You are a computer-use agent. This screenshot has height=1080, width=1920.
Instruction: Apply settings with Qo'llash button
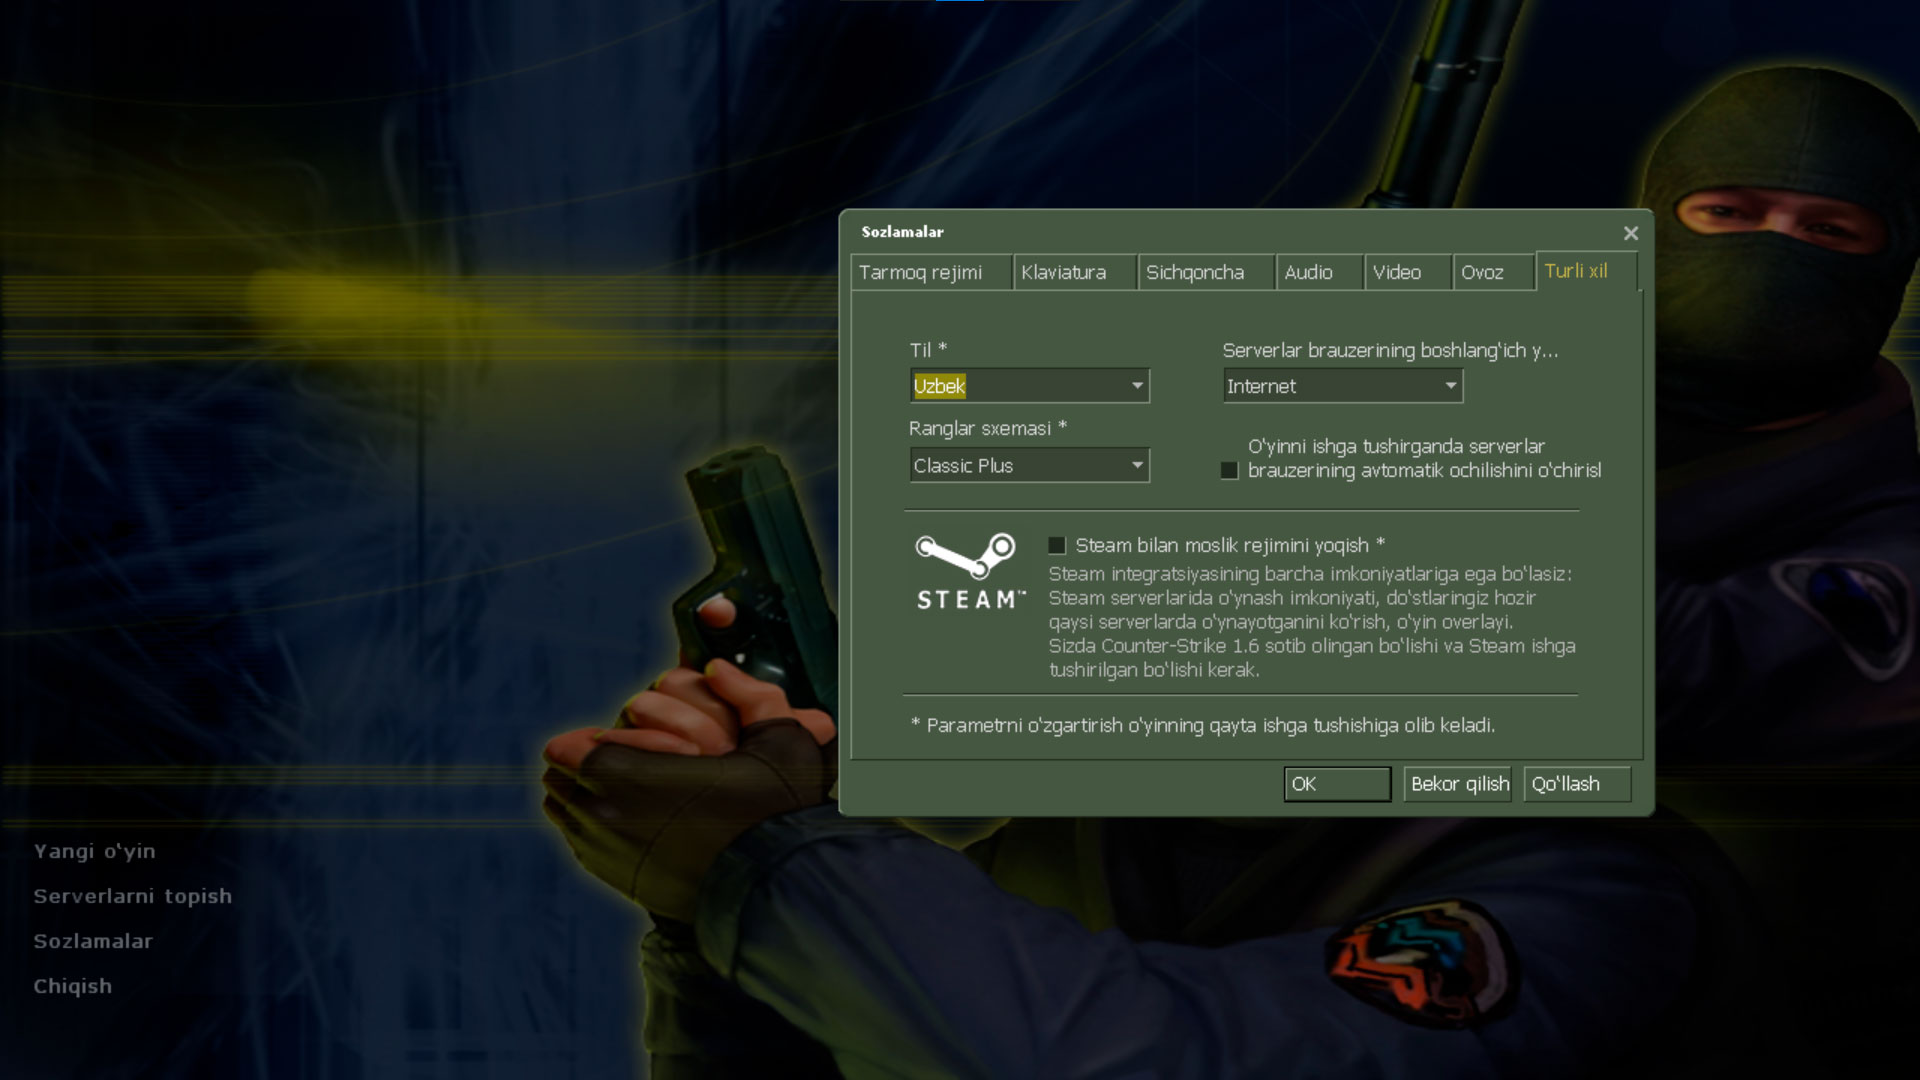pos(1577,784)
